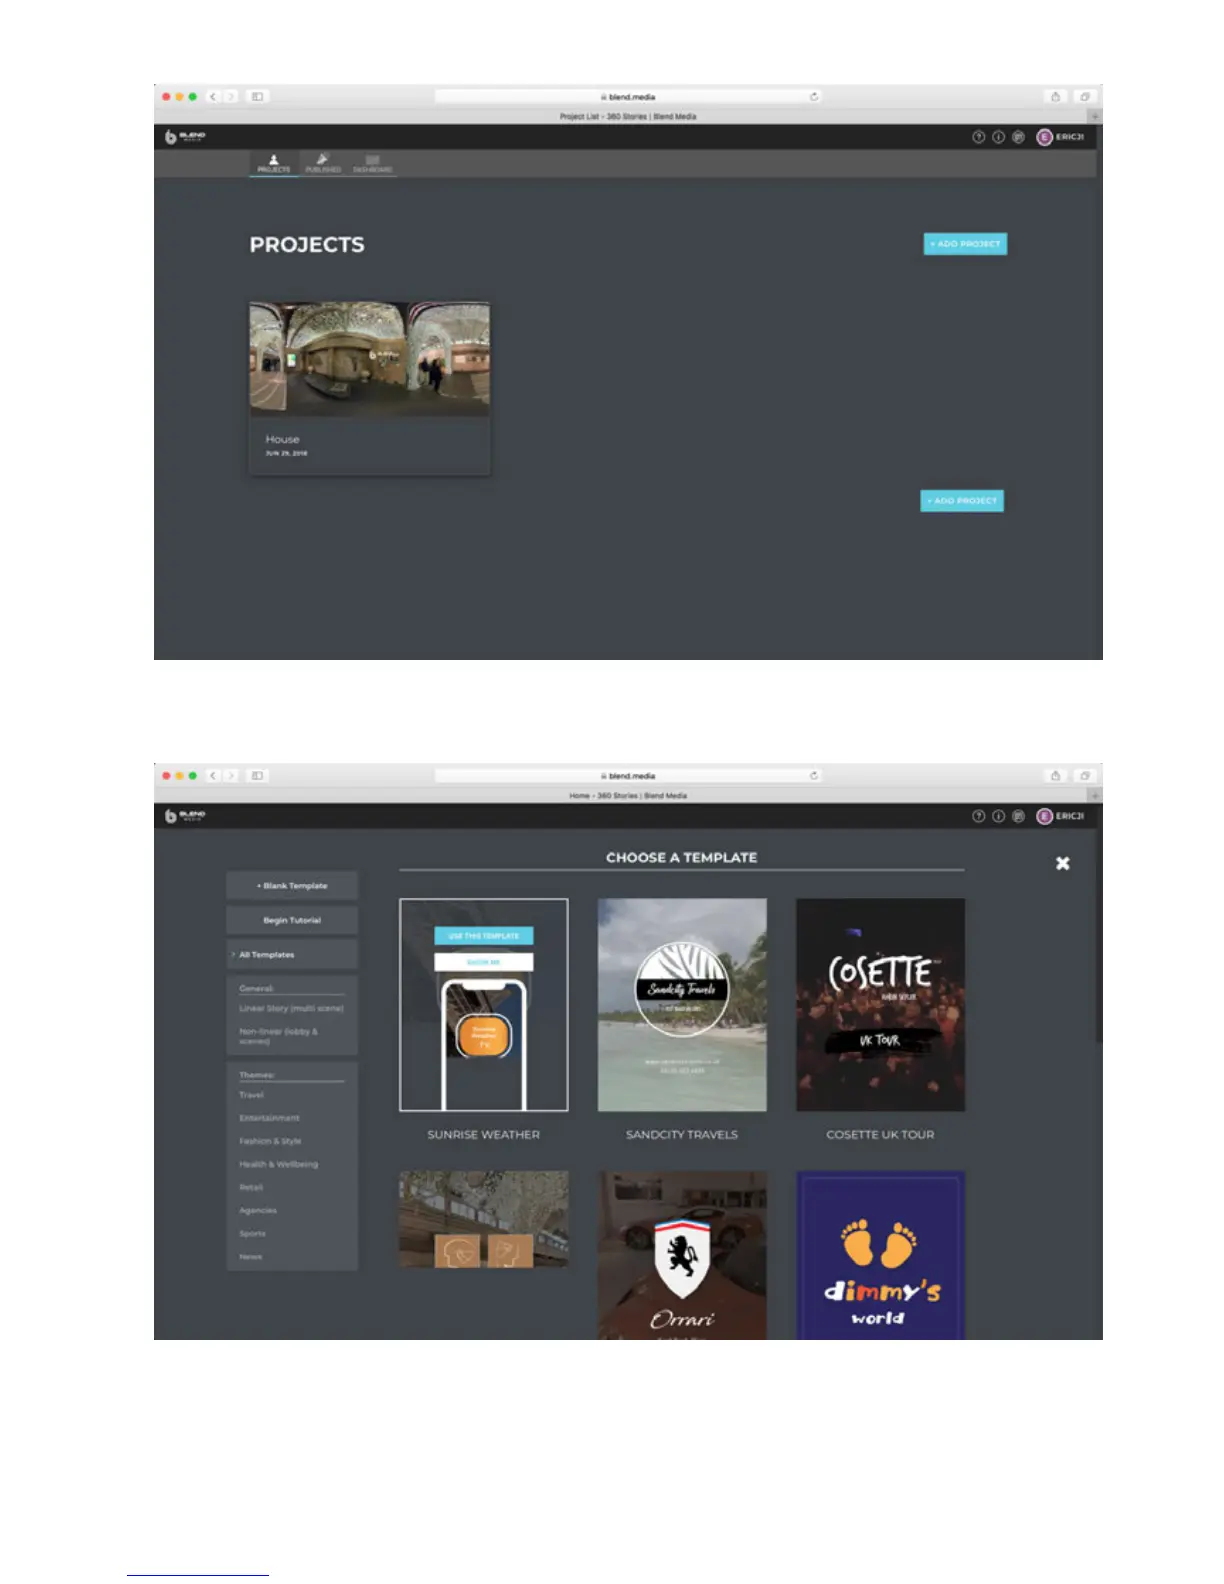Click Safari back arrow in template window
This screenshot has width=1224, height=1584.
213,776
